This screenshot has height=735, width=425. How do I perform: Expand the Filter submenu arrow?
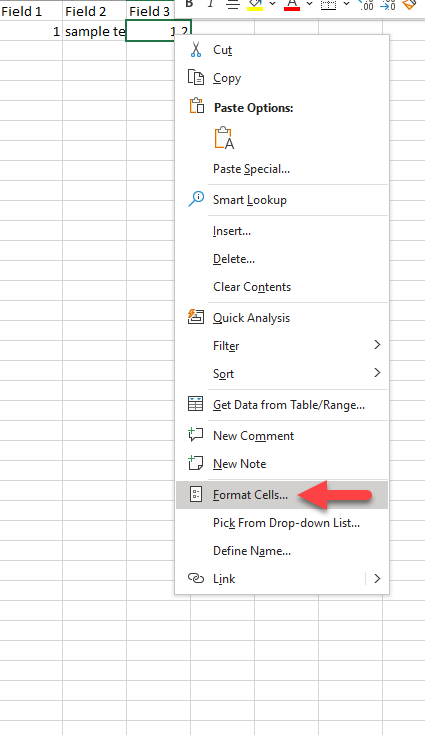377,345
